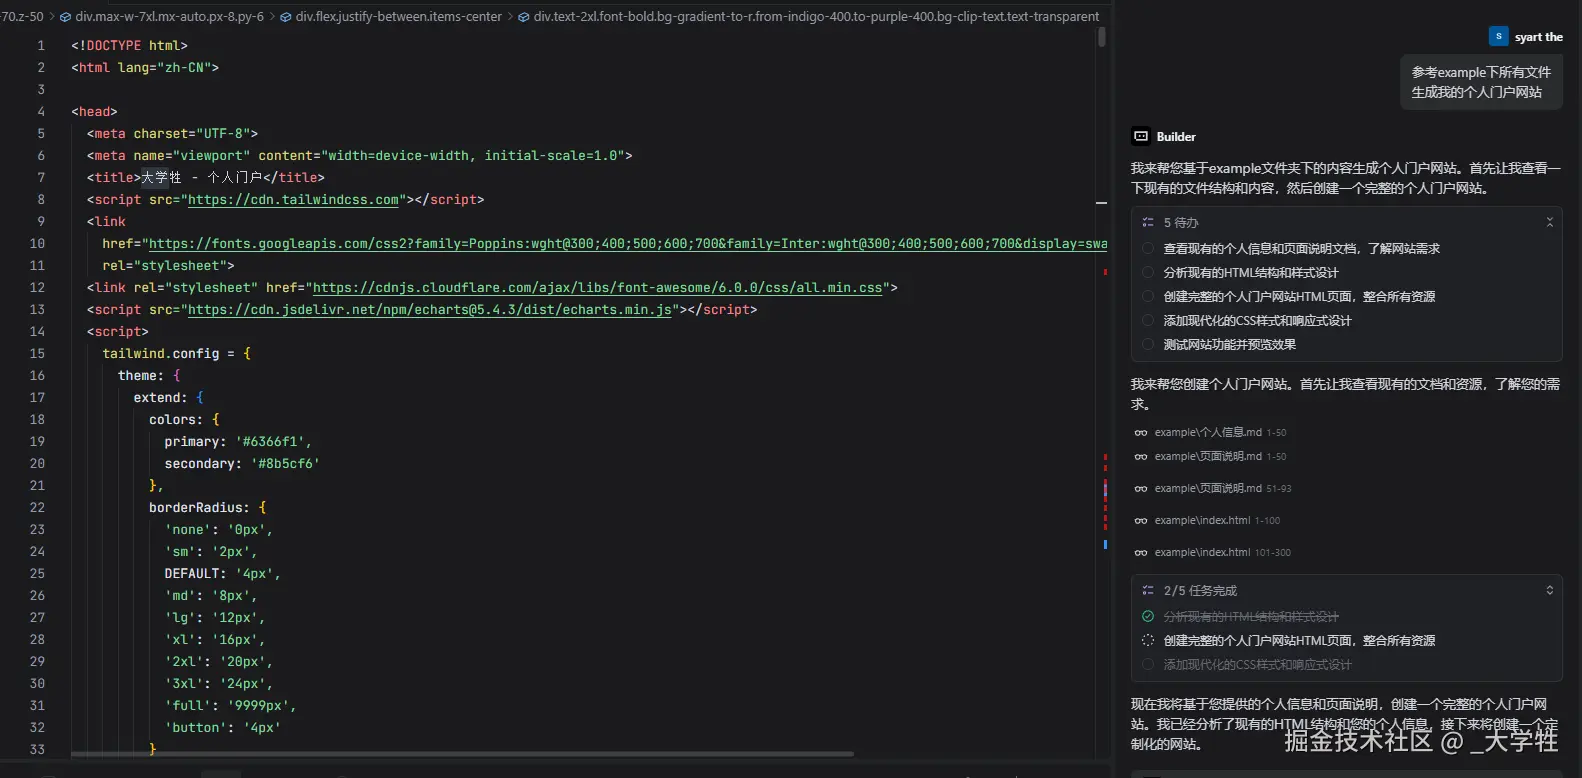
Task: Expand the '2/5 任务完成' task list
Action: [1550, 590]
